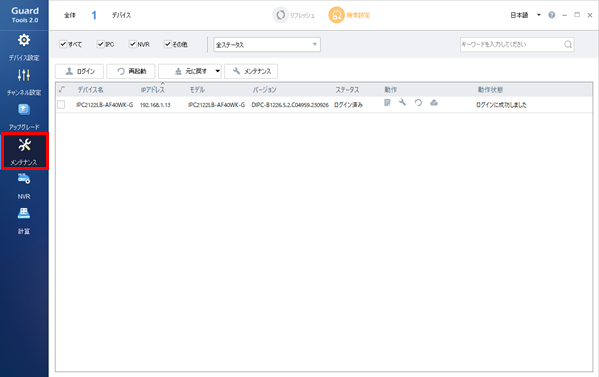Tick checkbox for device IPC2122LB-AF40WK-G row
This screenshot has width=599, height=377.
point(61,104)
